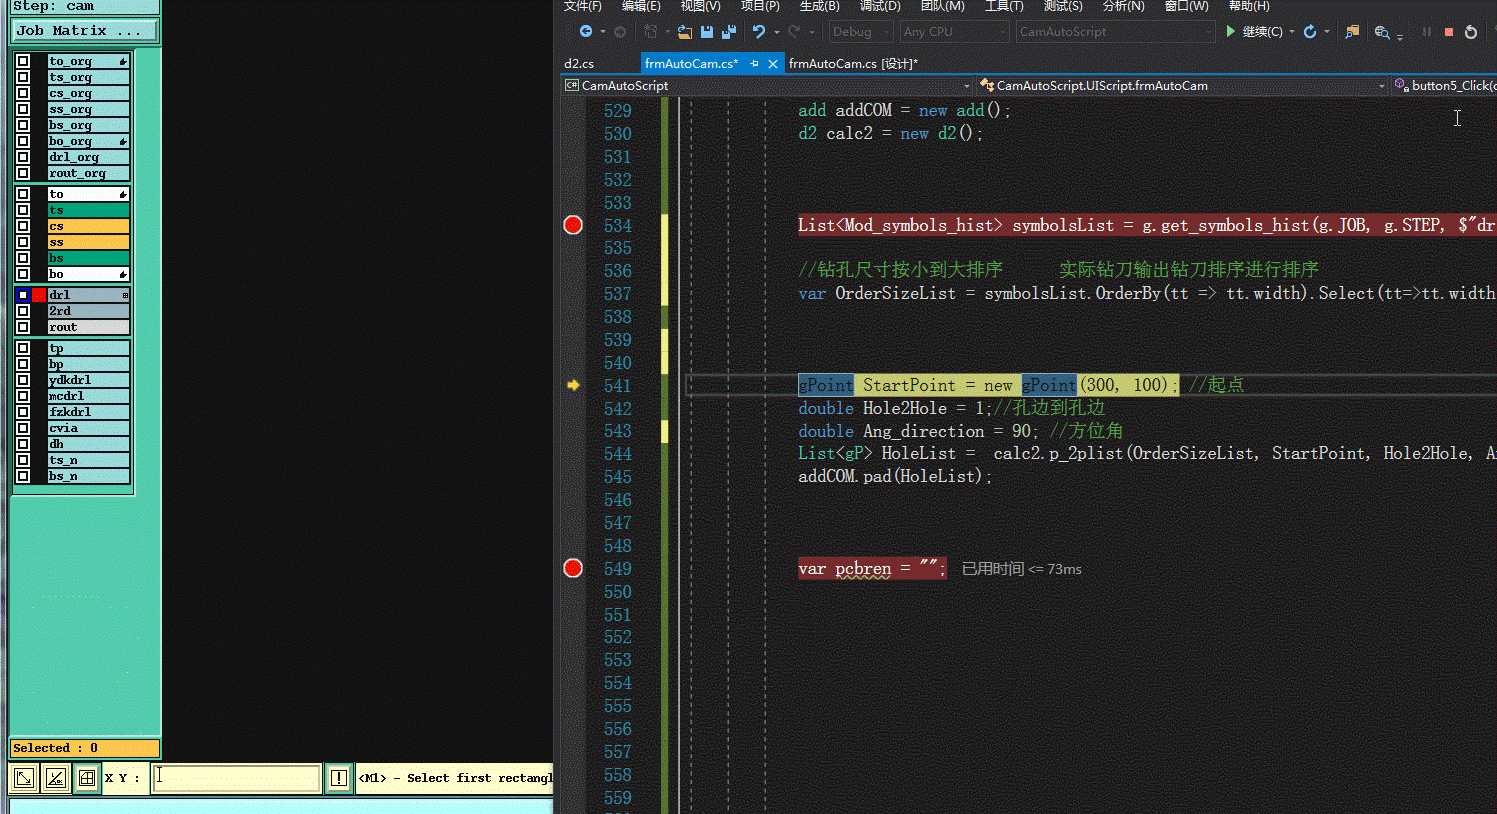Click the navigate backward arrow in Visual Studio
Screen dimensions: 1497x814
586,32
